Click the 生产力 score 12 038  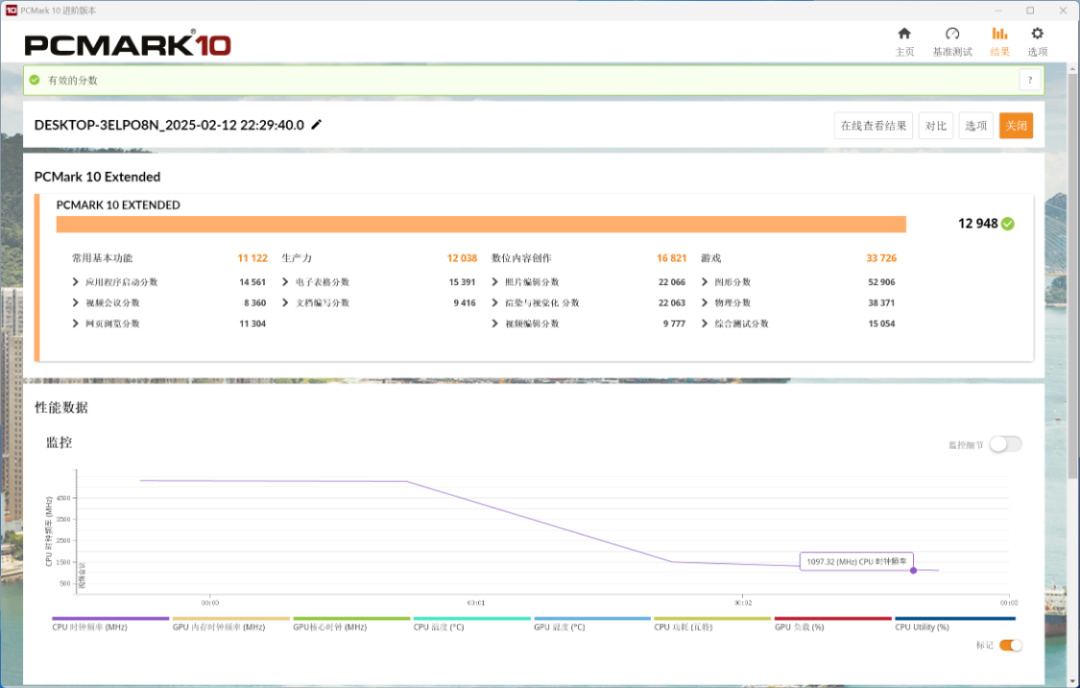(461, 258)
